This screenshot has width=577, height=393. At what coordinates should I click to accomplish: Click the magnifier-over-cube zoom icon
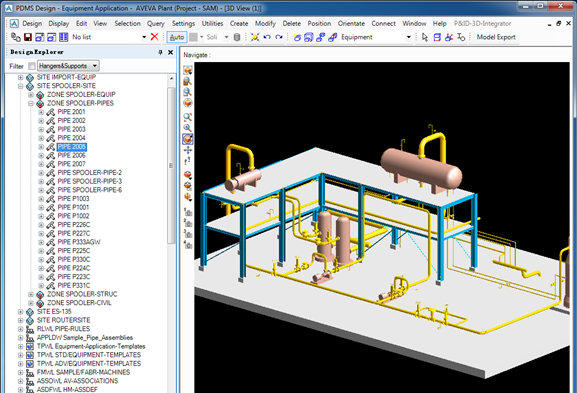(x=188, y=81)
